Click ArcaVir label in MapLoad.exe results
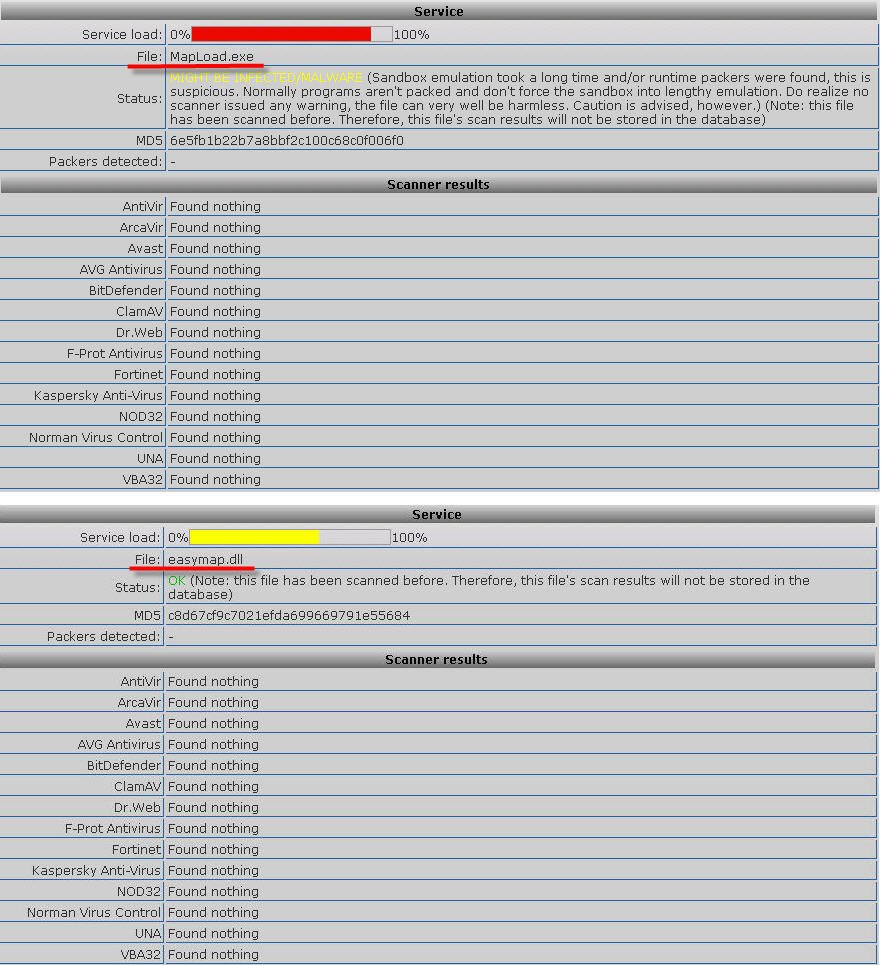881x966 pixels. 141,227
